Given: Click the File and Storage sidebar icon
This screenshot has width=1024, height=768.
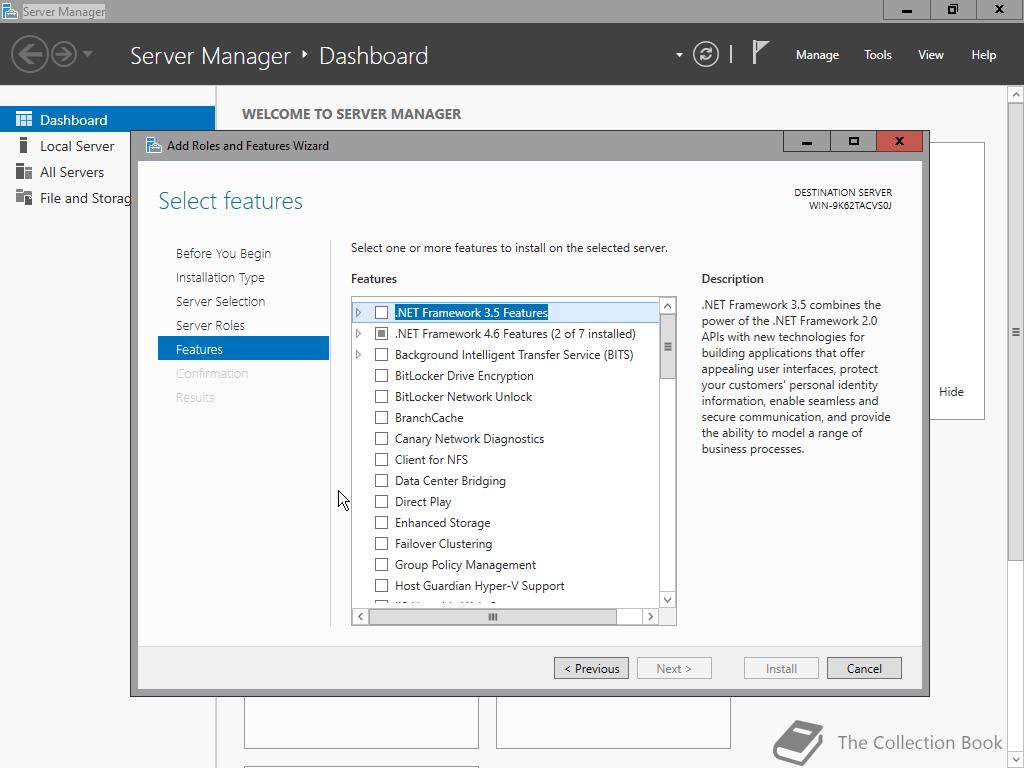Looking at the screenshot, I should tap(24, 197).
